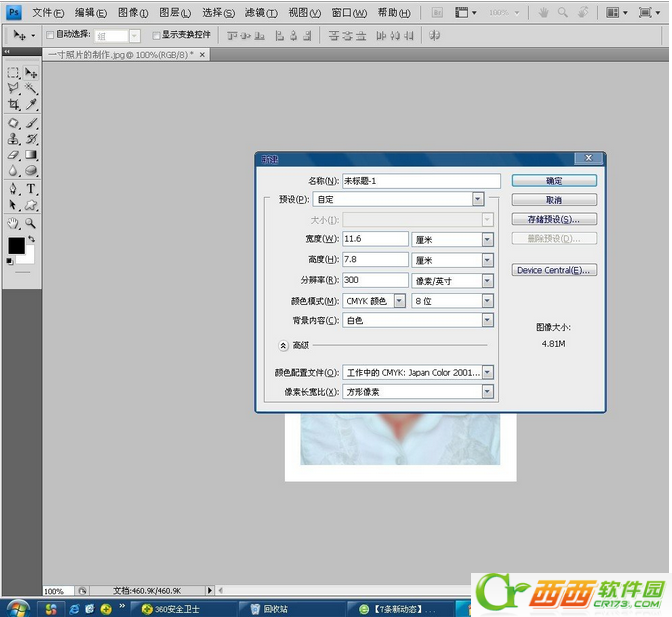Select the Eyedropper tool
Viewport: 672px width, 617px height.
tap(31, 105)
